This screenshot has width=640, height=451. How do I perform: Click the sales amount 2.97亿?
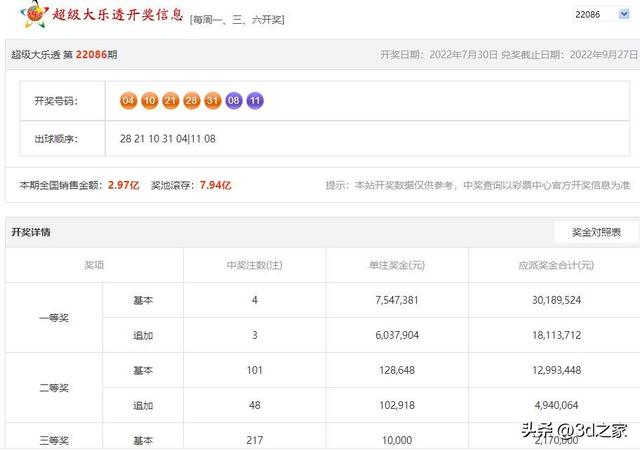point(124,185)
